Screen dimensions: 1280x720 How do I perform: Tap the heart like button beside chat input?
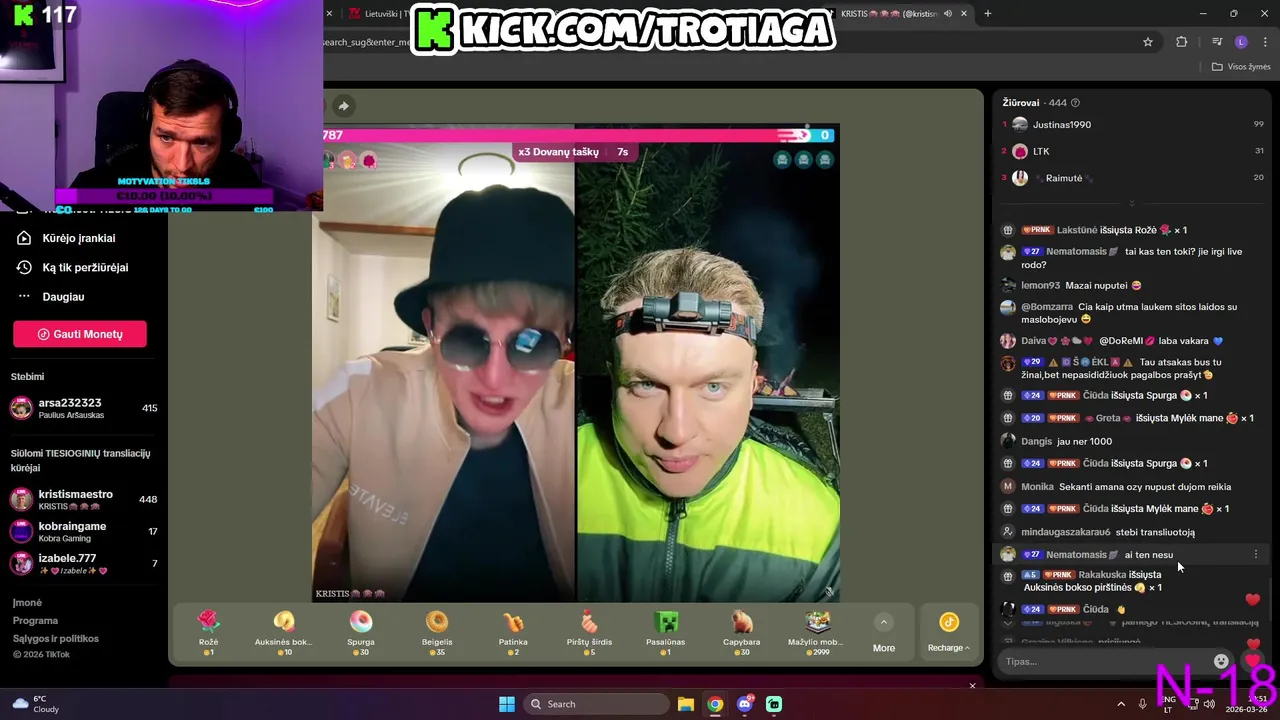[1253, 661]
